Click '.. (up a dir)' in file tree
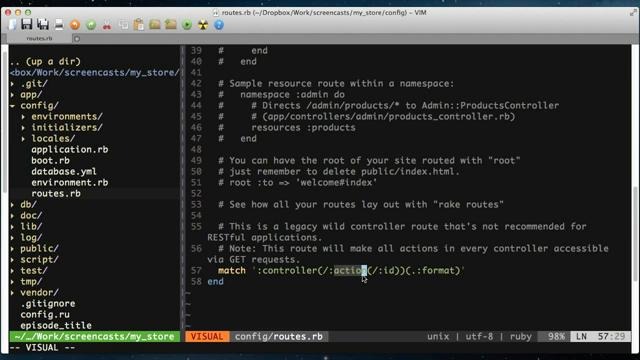Viewport: 640px width, 360px height. coord(45,62)
